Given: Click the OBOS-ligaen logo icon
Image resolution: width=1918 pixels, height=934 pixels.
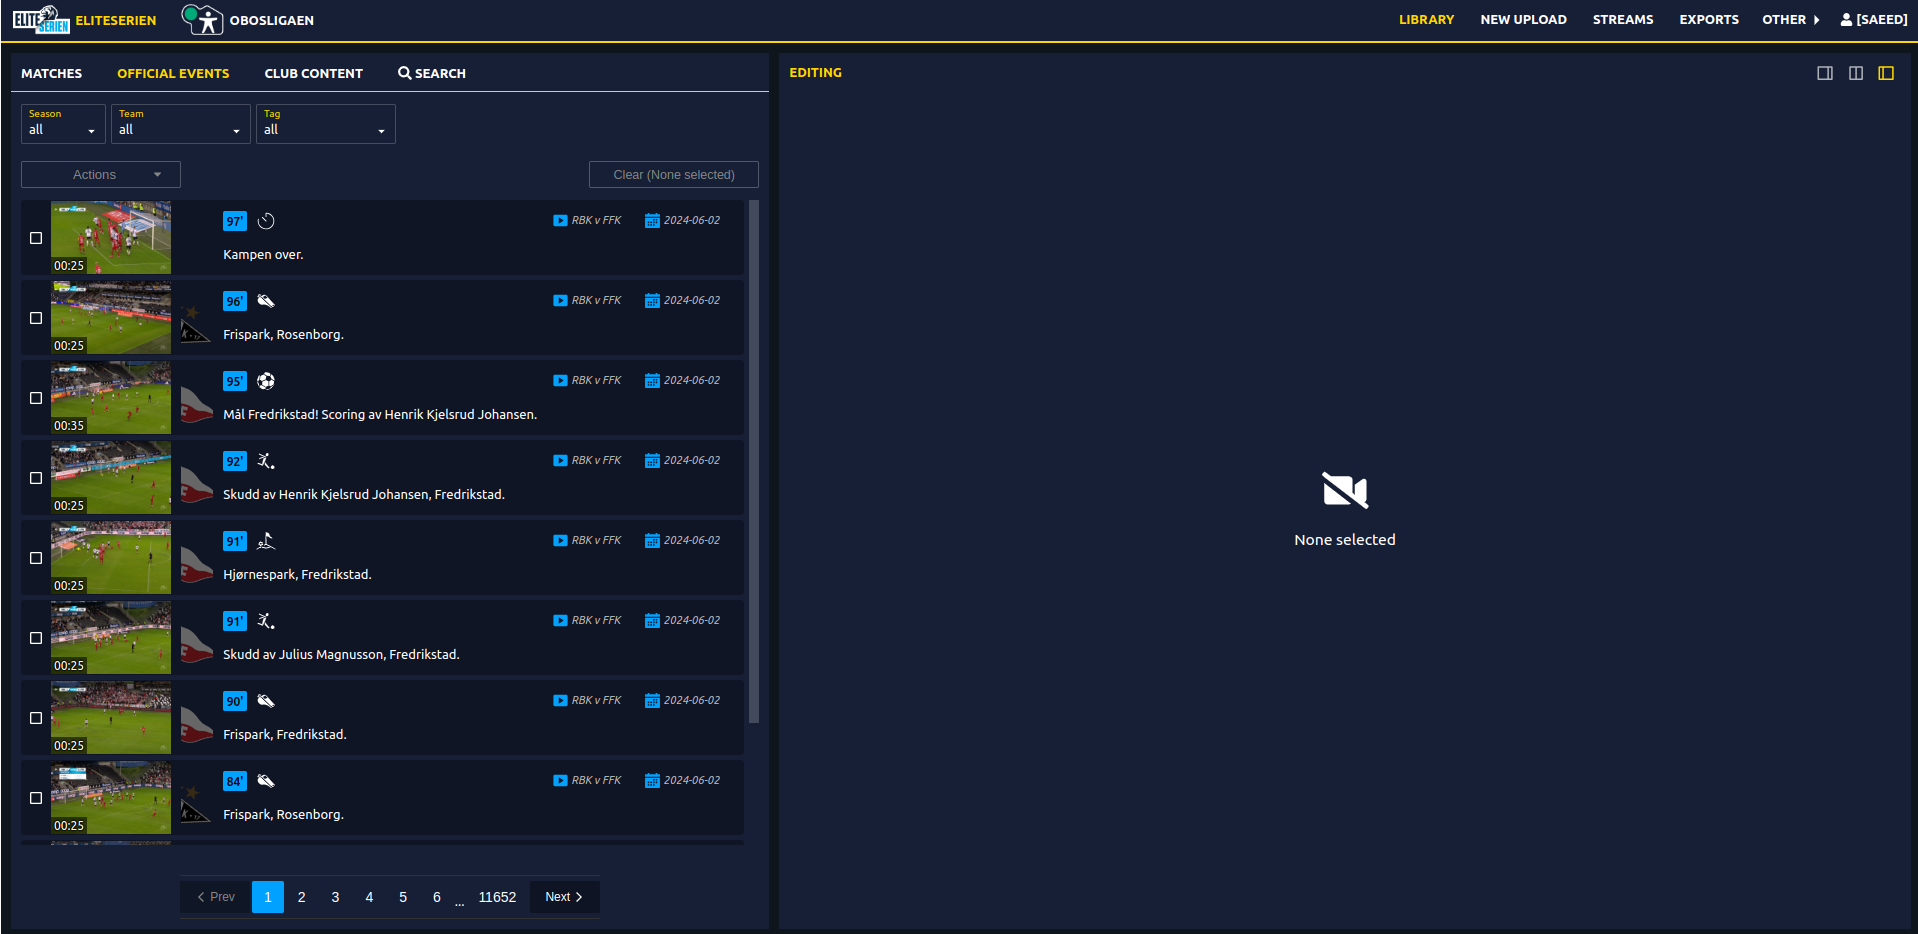Looking at the screenshot, I should tap(205, 19).
